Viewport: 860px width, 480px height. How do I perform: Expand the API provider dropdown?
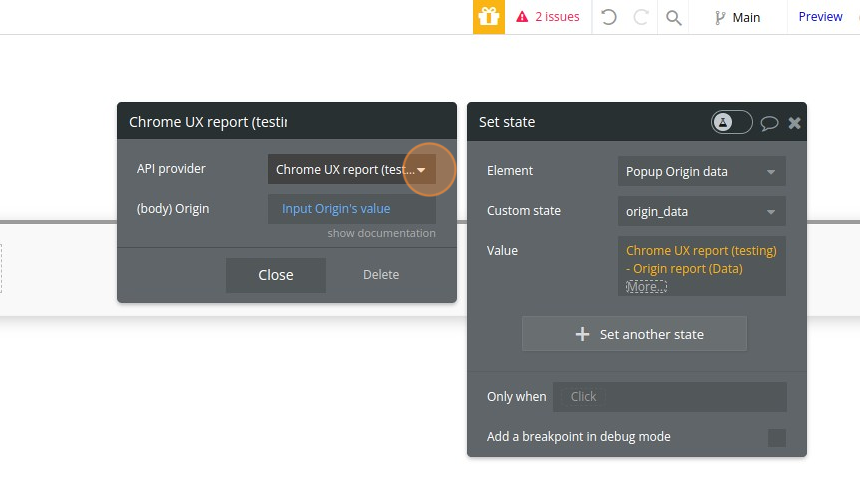tap(352, 170)
